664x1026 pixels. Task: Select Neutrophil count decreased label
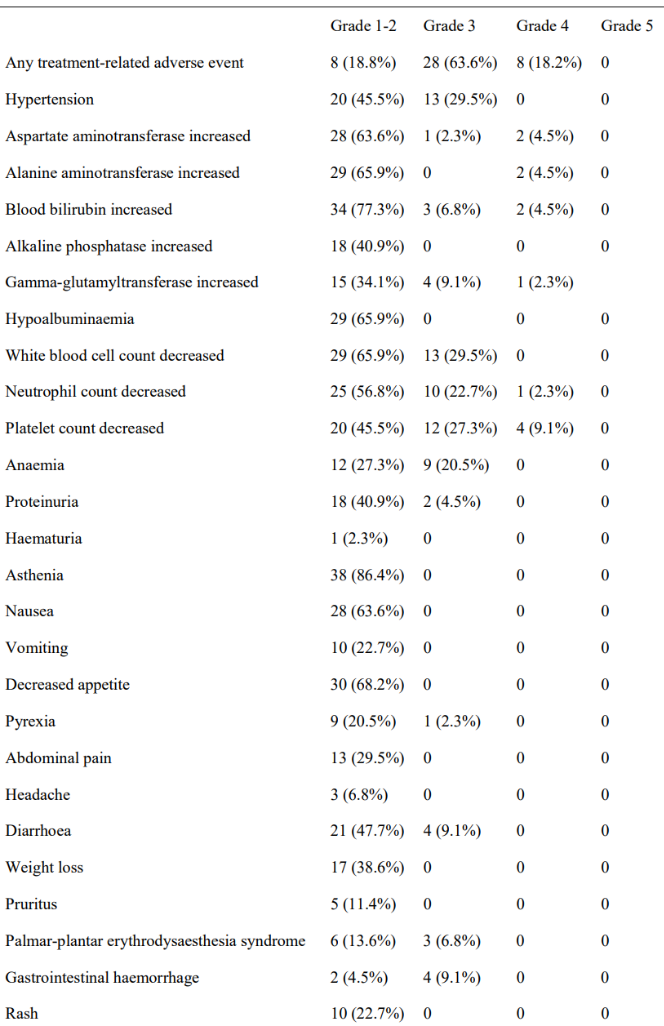(96, 392)
